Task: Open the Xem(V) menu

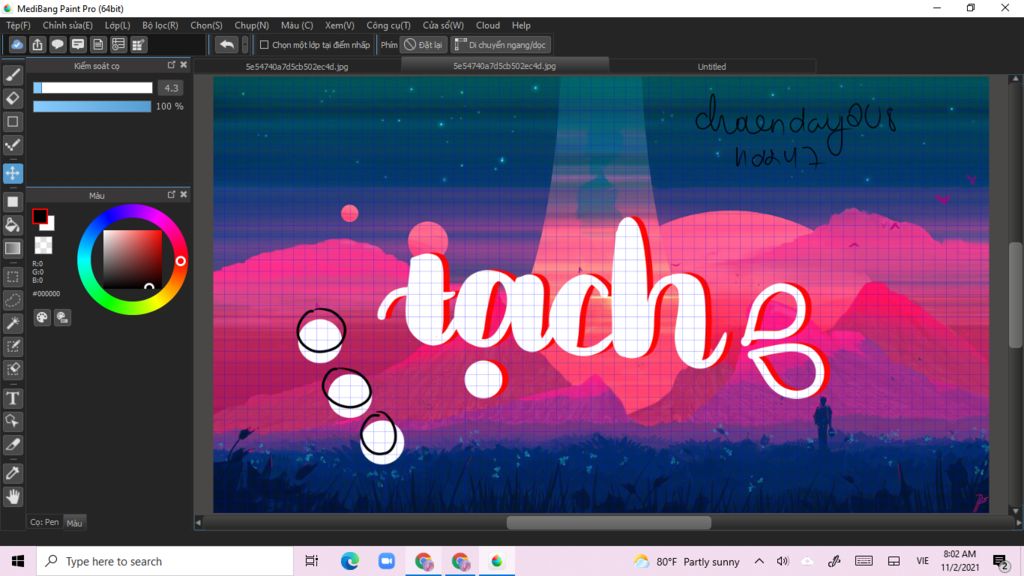Action: click(340, 25)
